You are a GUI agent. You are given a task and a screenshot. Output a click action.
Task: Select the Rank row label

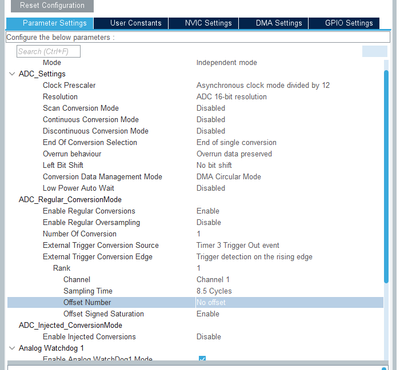(x=62, y=268)
